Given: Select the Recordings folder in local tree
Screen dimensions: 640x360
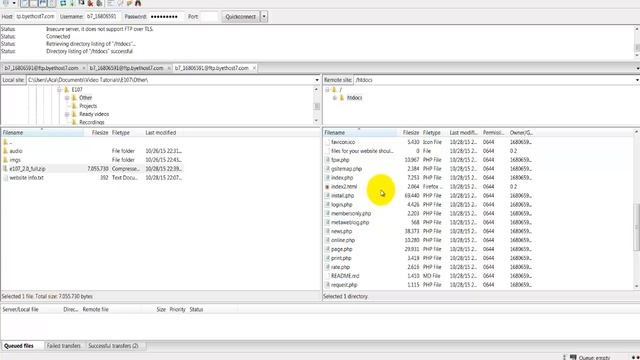Looking at the screenshot, I should (91, 122).
